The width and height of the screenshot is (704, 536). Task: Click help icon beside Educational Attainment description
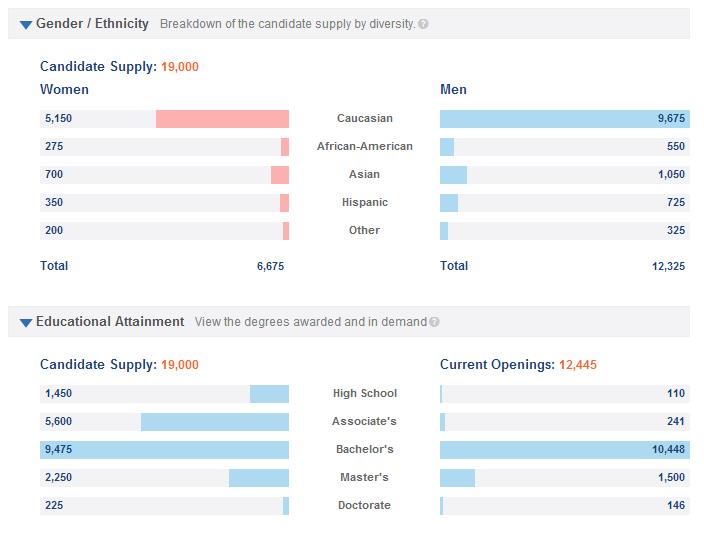tap(434, 322)
